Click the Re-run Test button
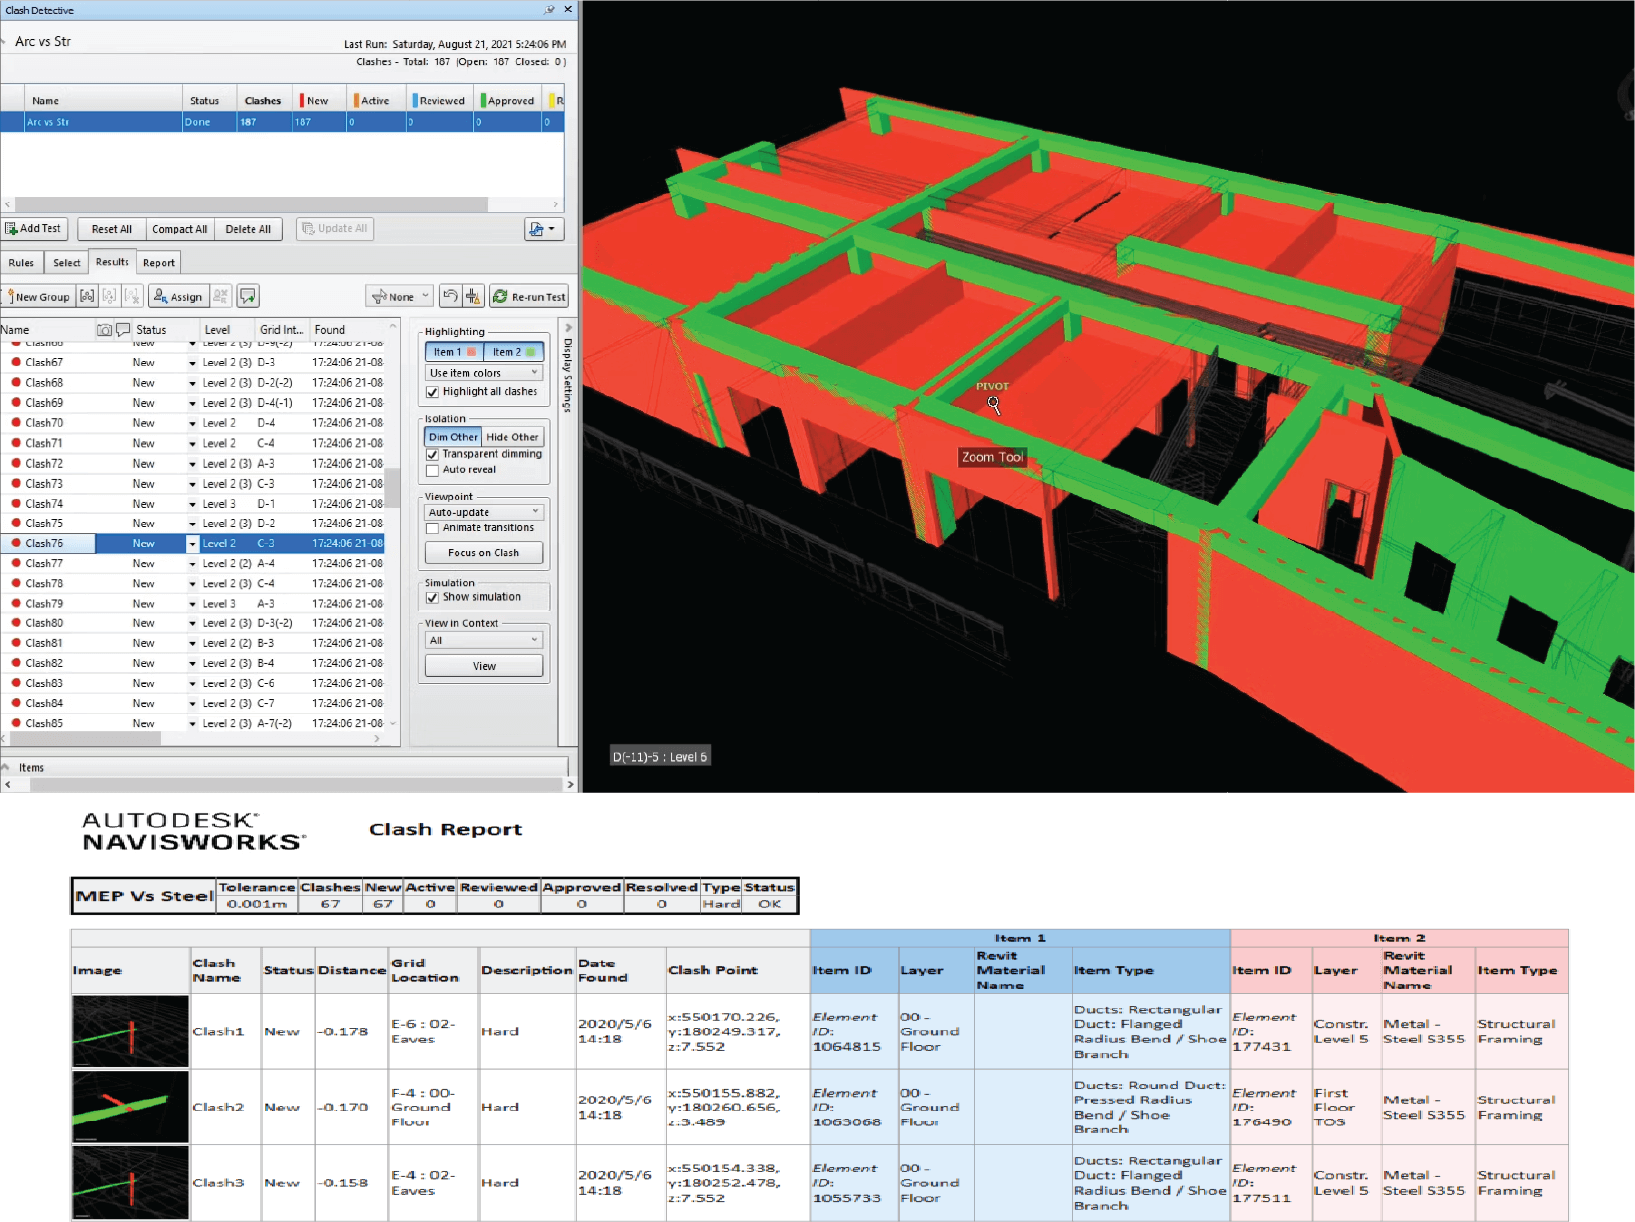The width and height of the screenshot is (1635, 1222). 529,296
